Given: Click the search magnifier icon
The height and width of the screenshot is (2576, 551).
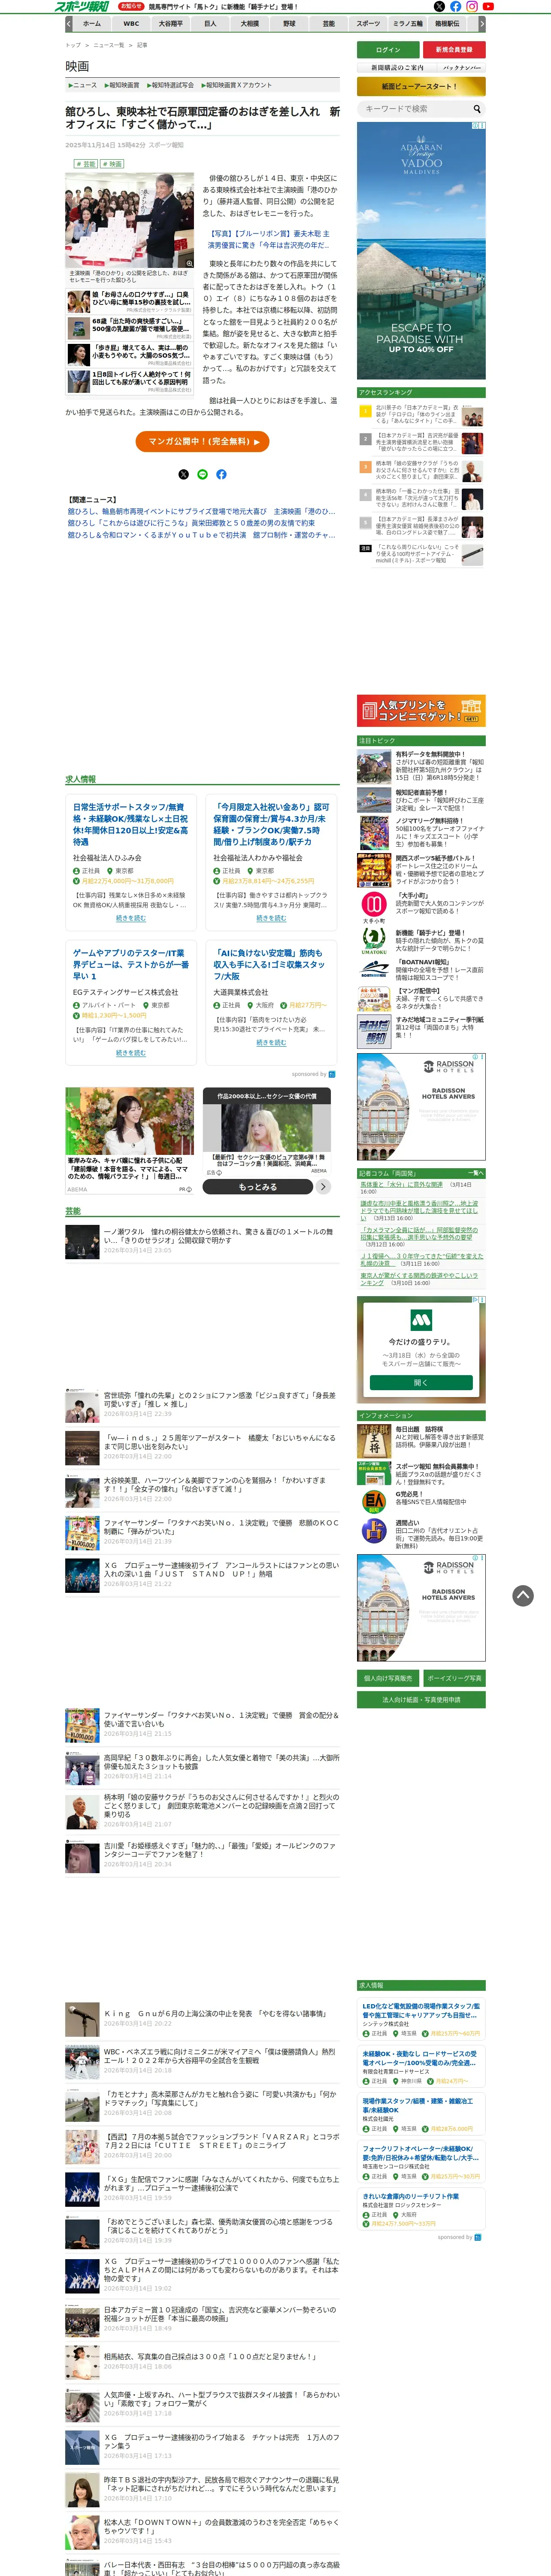Looking at the screenshot, I should pyautogui.click(x=477, y=109).
